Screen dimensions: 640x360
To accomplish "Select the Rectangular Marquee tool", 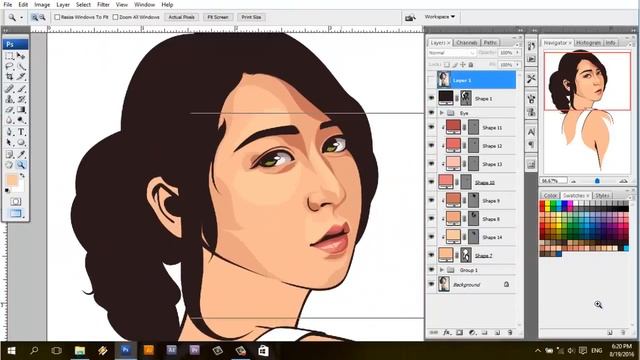I will tap(9, 56).
